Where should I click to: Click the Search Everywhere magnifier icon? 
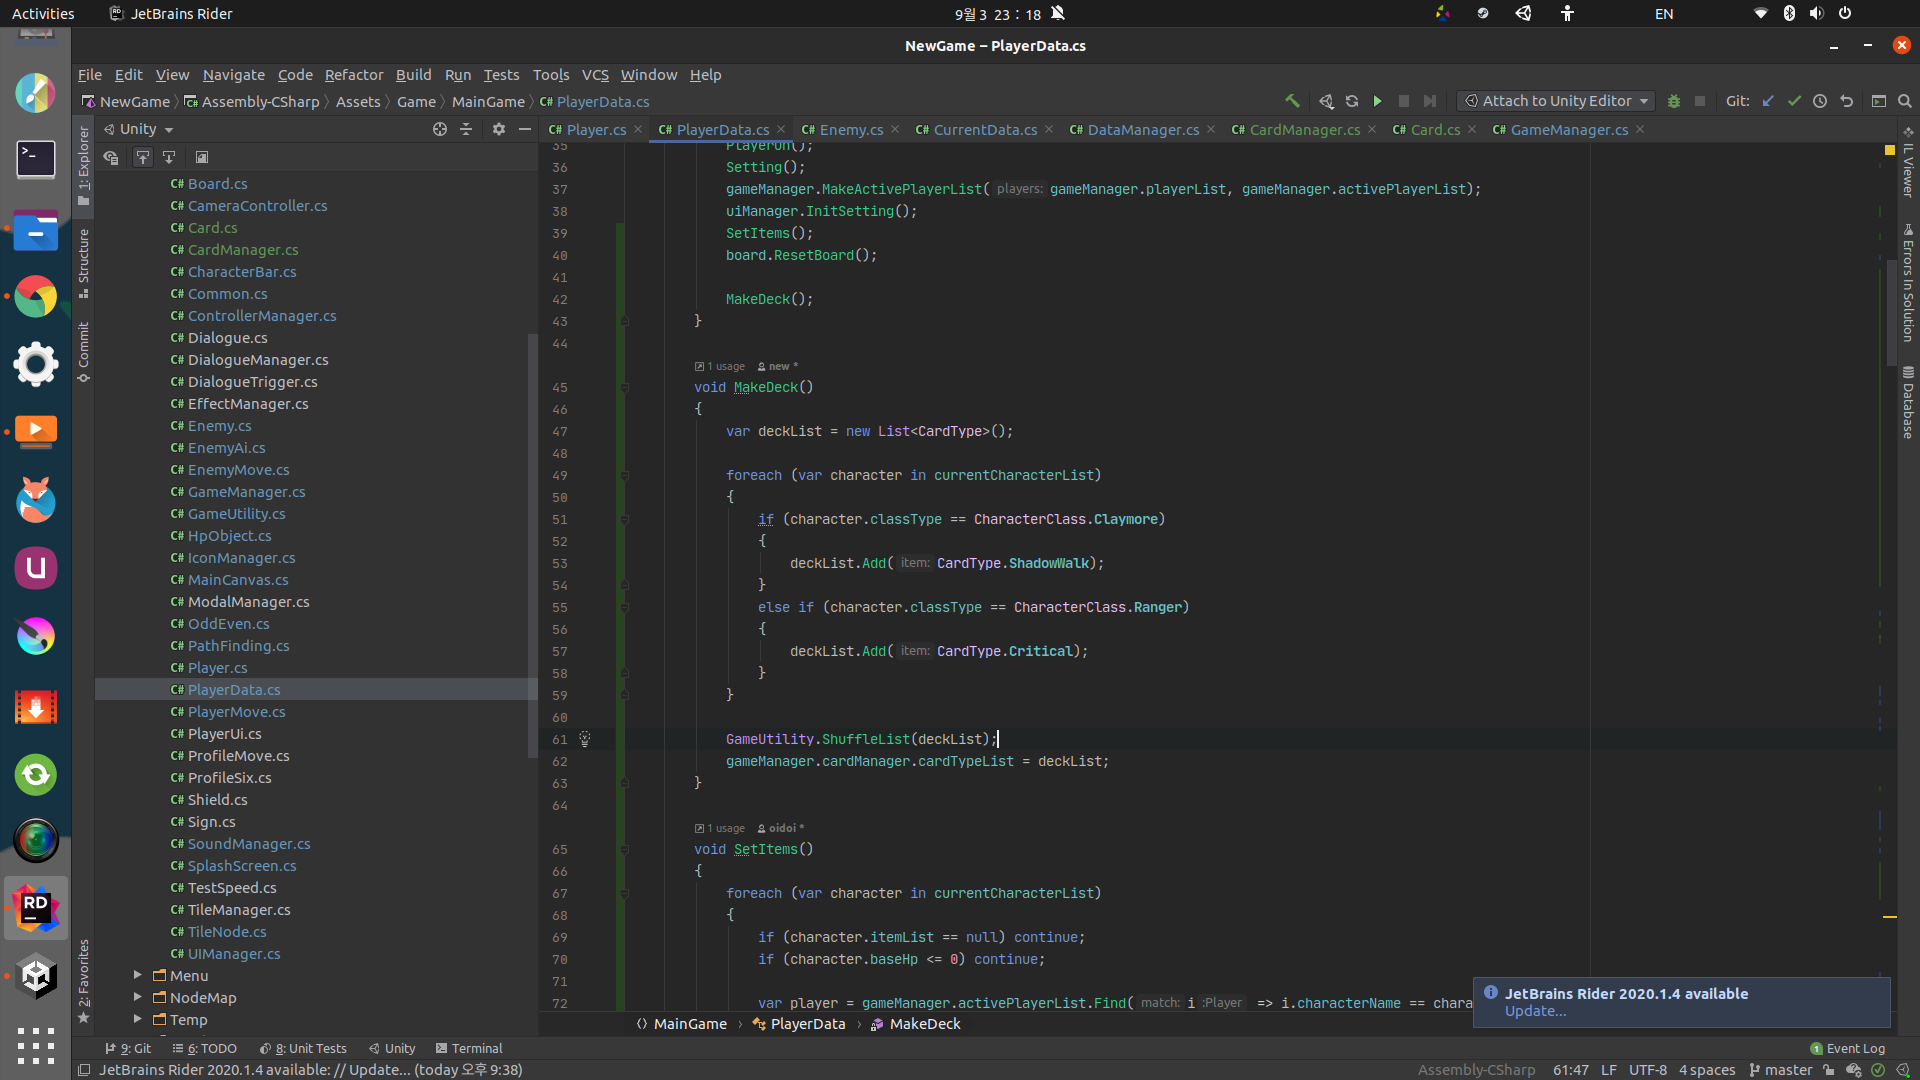click(x=1905, y=101)
